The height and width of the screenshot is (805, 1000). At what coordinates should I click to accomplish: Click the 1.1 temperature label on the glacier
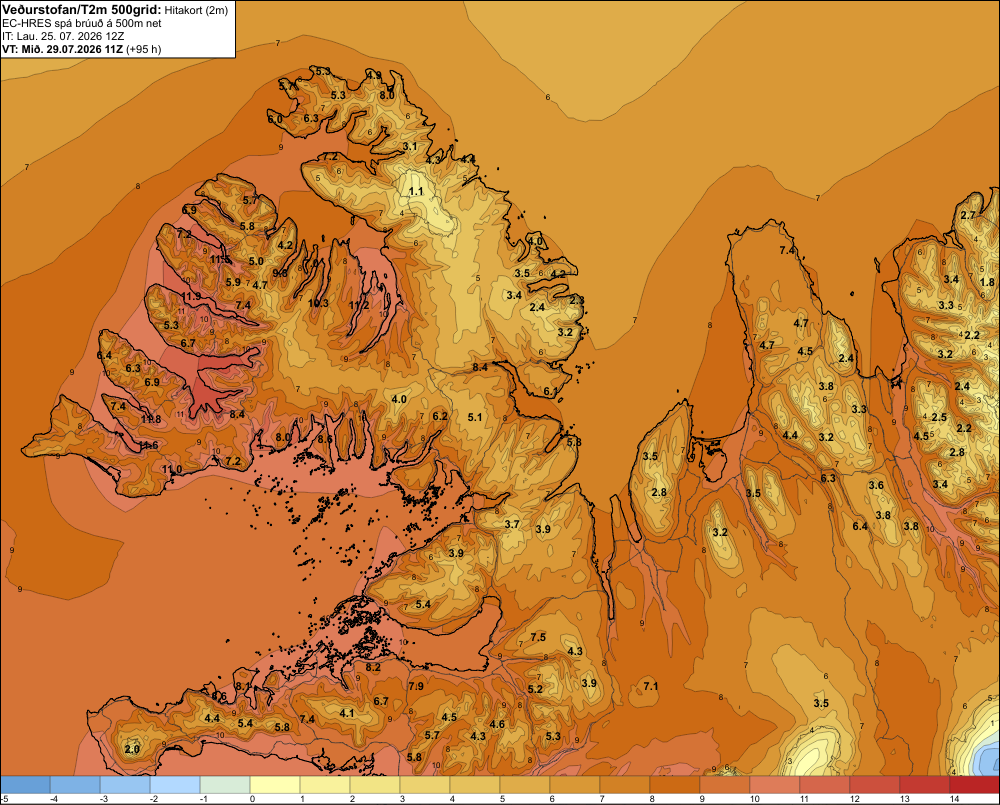[x=416, y=191]
